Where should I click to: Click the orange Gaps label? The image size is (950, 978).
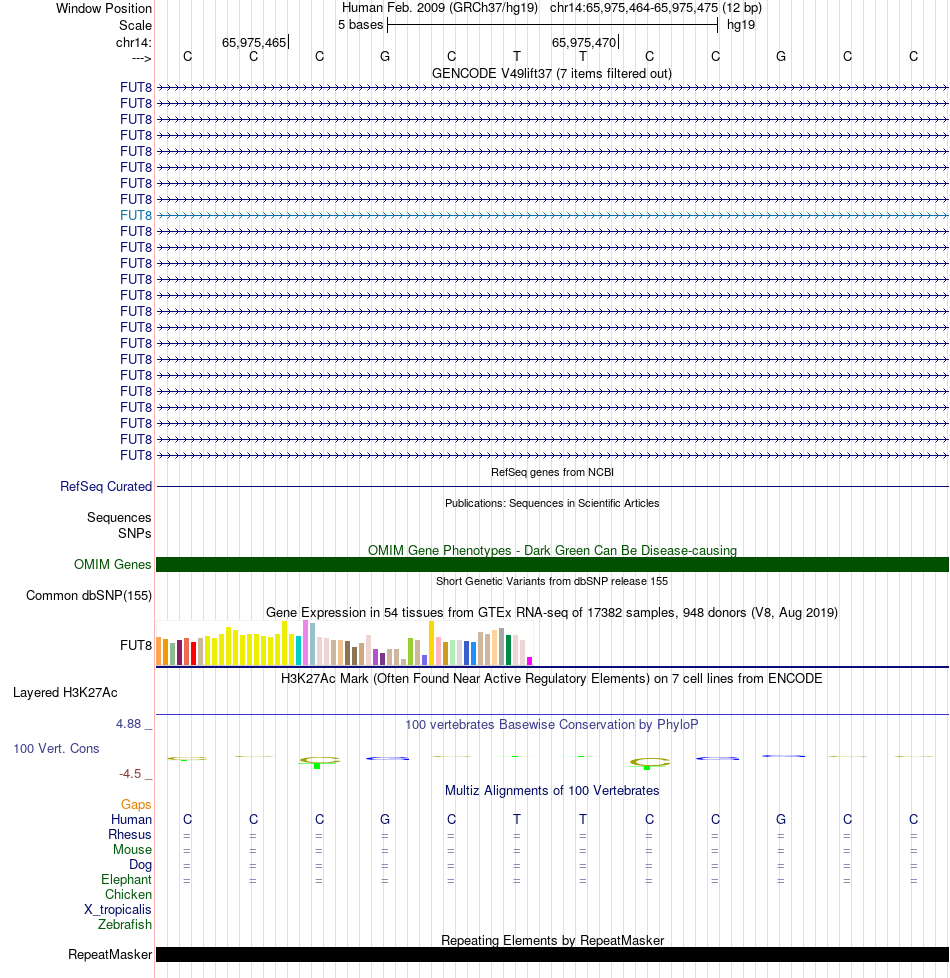point(136,805)
